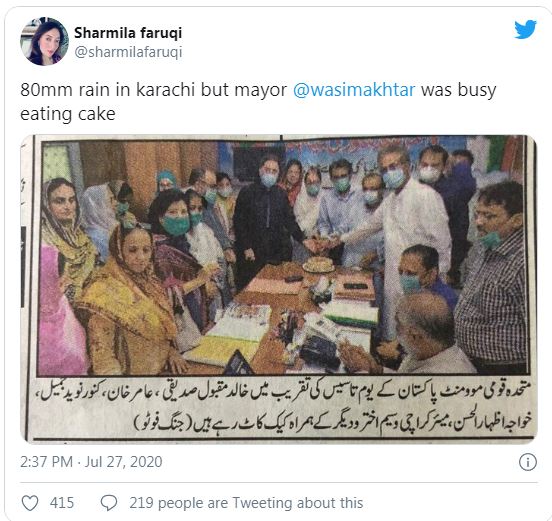Like the tweet with the heart icon
Viewport: 552px width, 521px height.
[30, 503]
